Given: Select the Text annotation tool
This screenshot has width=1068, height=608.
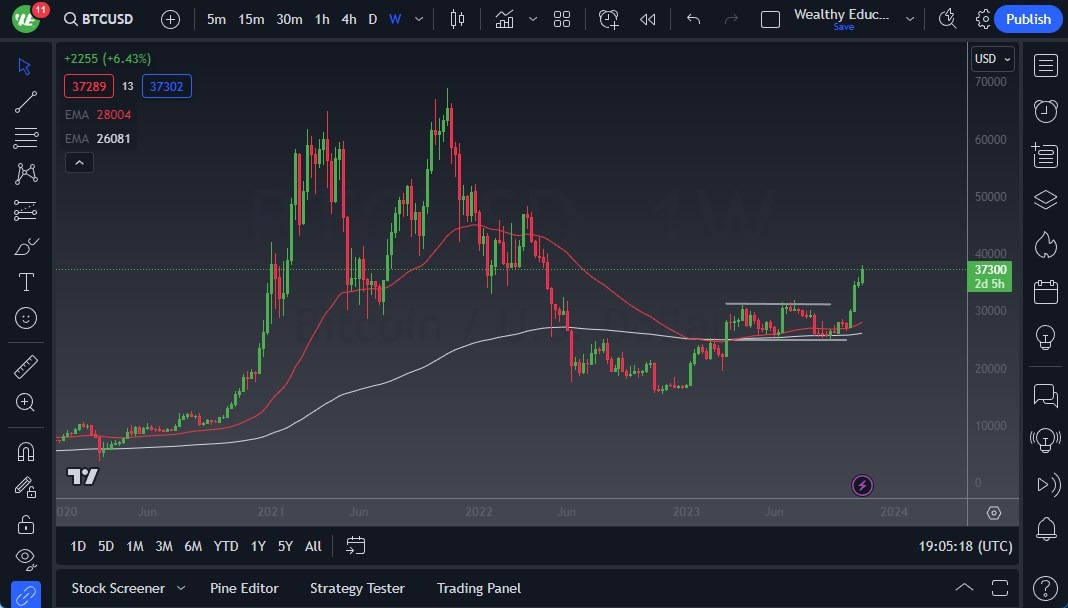Looking at the screenshot, I should click(26, 282).
